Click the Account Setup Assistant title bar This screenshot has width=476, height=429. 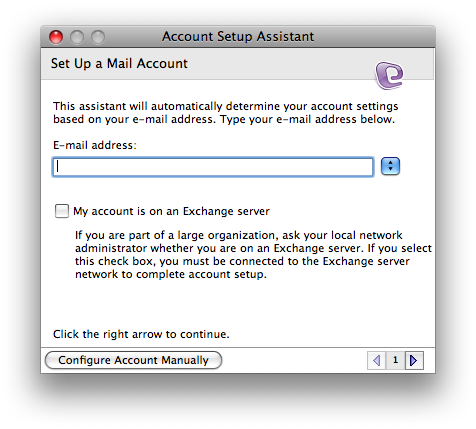pos(238,37)
